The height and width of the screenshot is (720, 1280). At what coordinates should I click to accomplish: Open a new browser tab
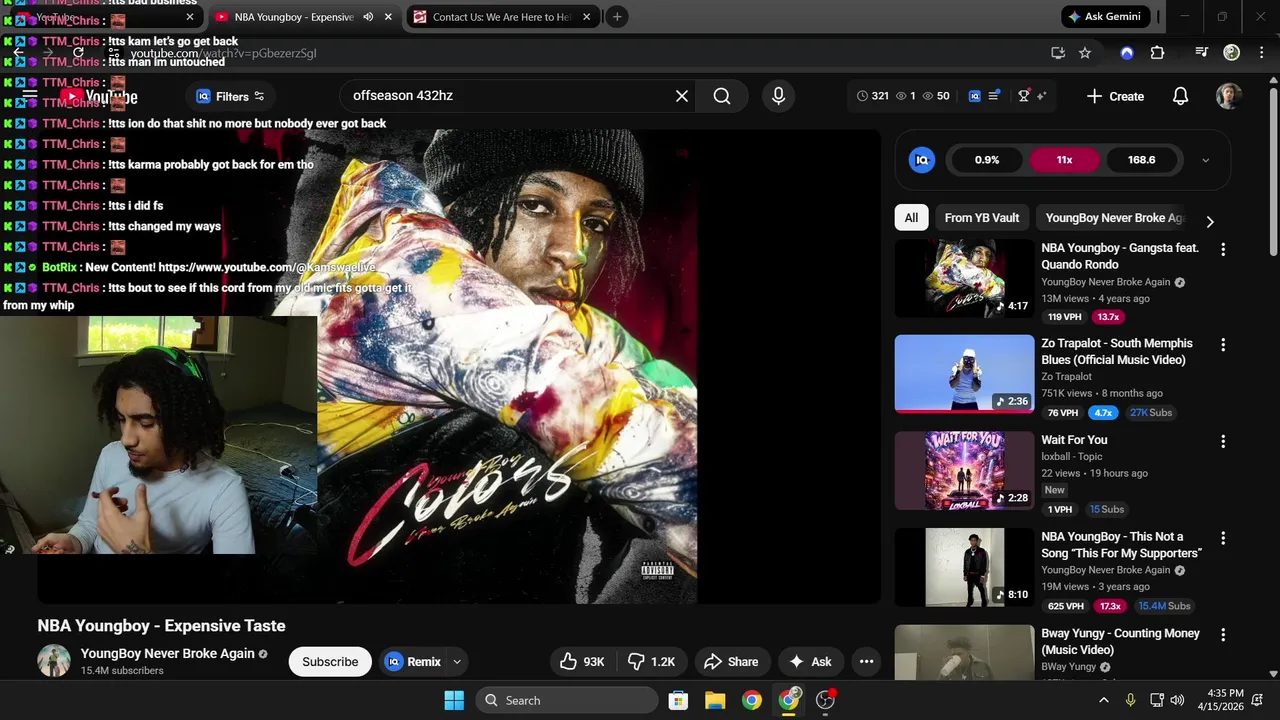click(x=617, y=17)
